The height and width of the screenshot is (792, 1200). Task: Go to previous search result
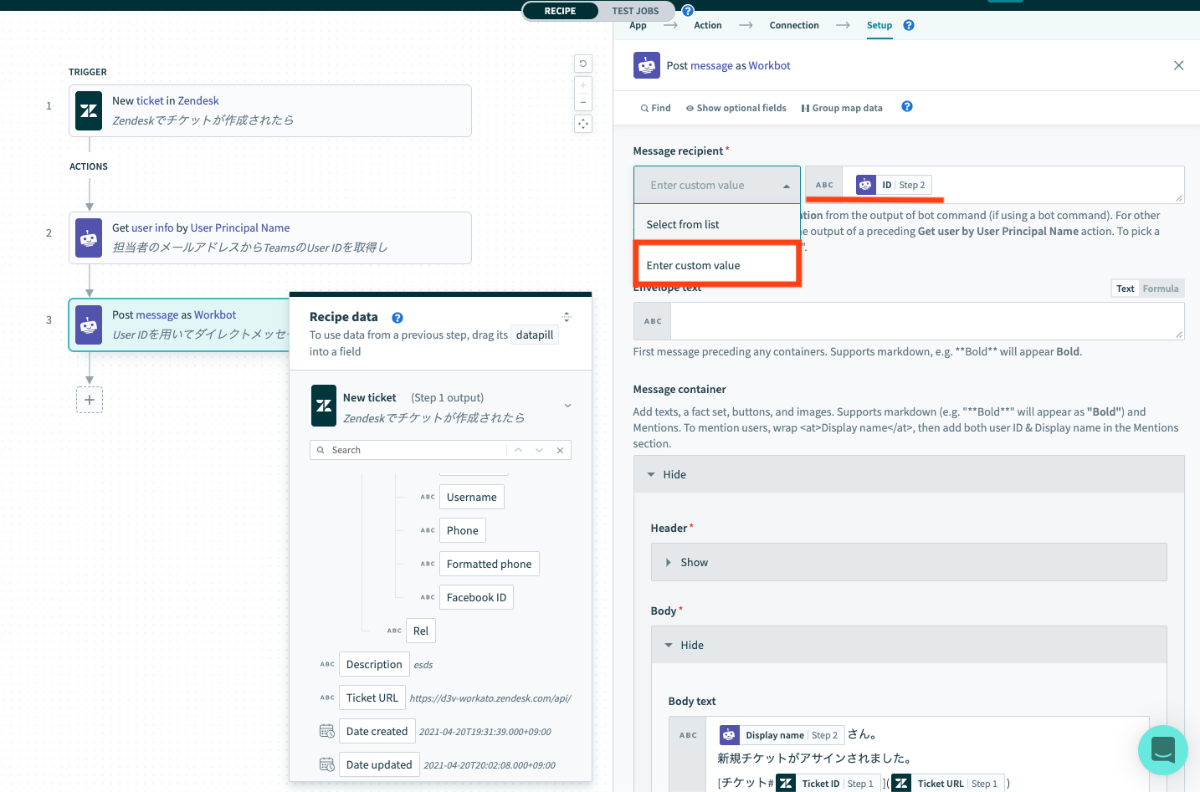pyautogui.click(x=517, y=450)
